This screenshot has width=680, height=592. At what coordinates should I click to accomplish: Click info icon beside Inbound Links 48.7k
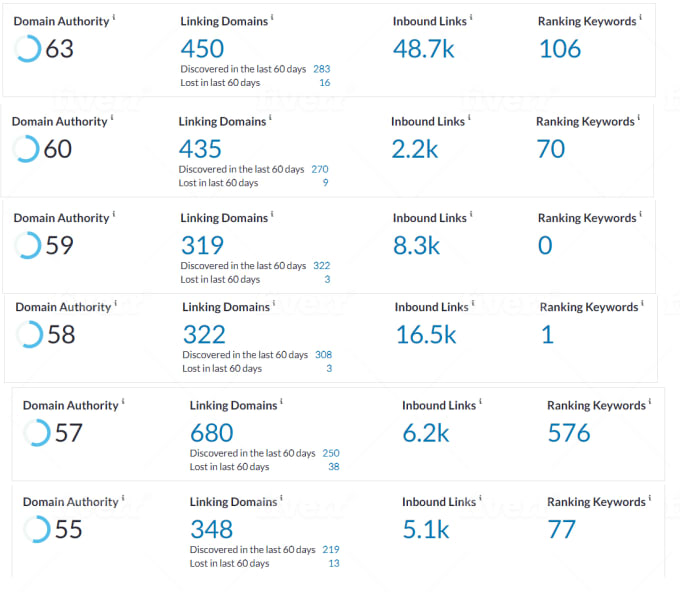click(x=471, y=18)
